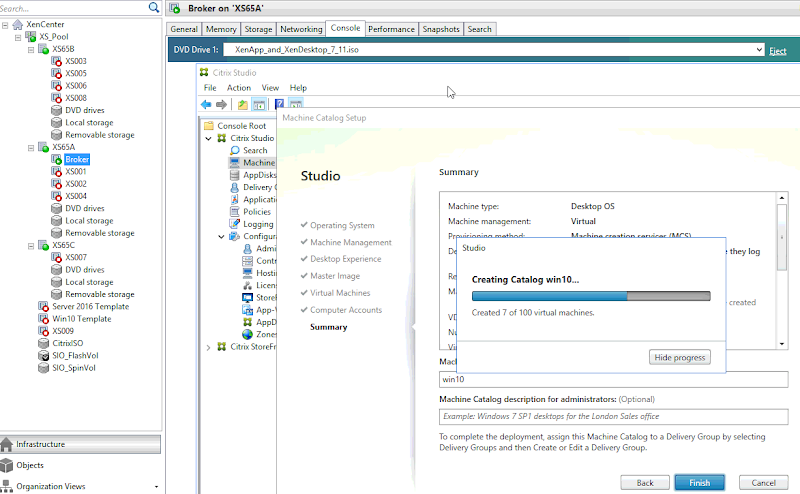Select the SIO_FlashVol storage repository
Image resolution: width=800 pixels, height=494 pixels.
(x=75, y=355)
